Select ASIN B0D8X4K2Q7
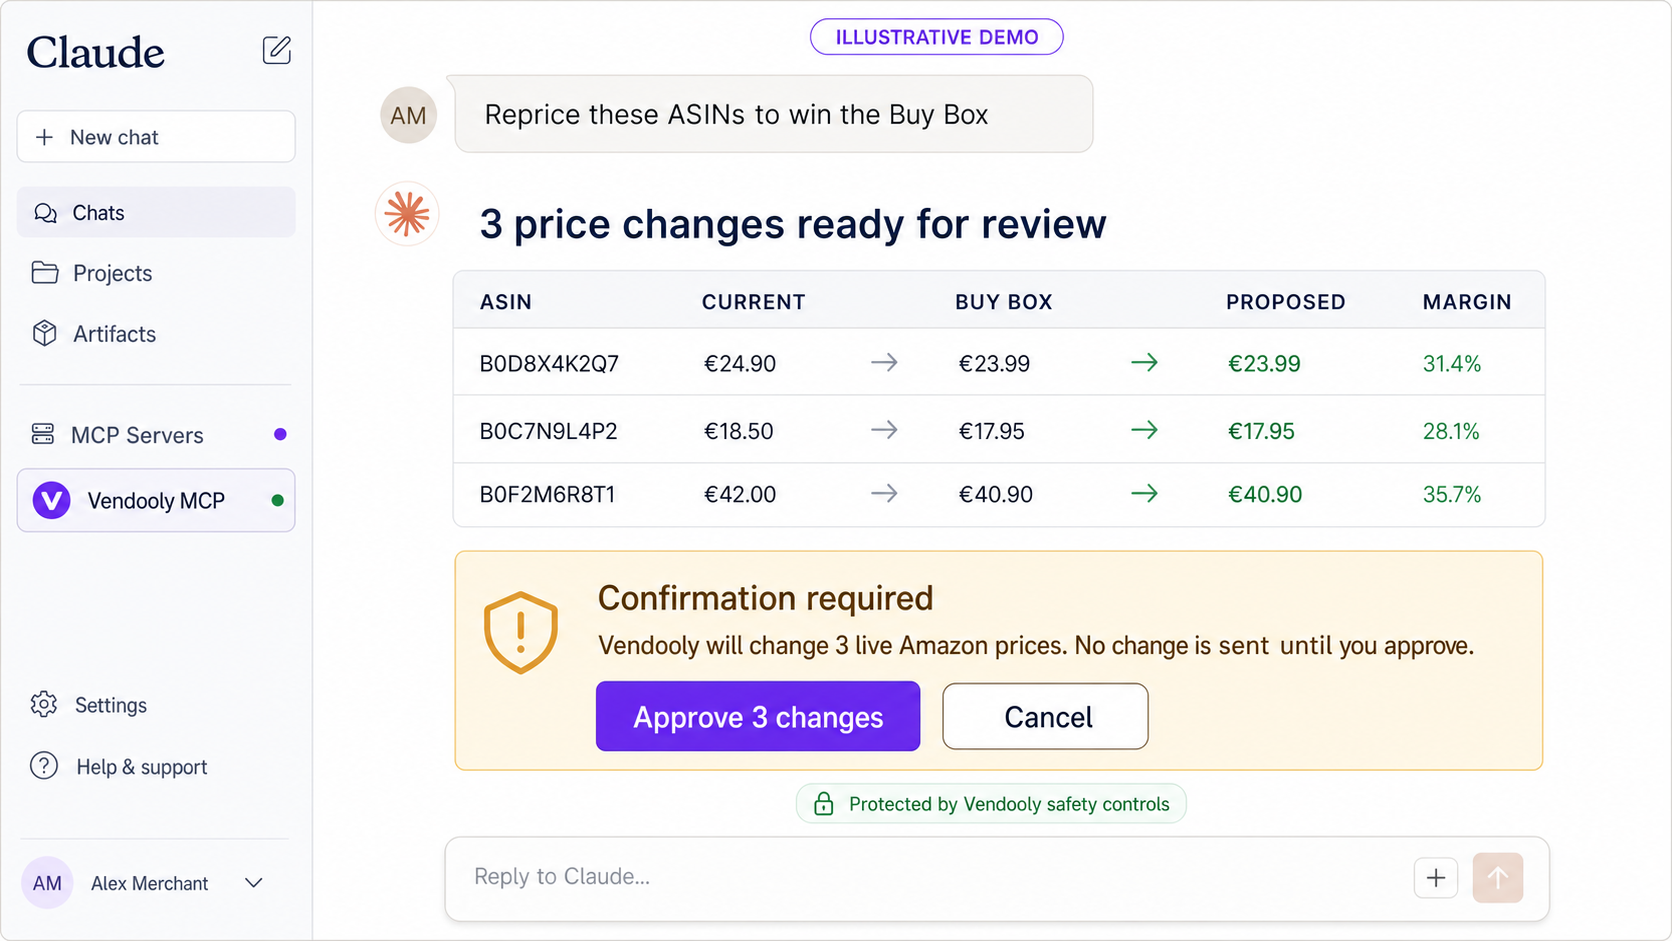The height and width of the screenshot is (941, 1672). coord(549,364)
